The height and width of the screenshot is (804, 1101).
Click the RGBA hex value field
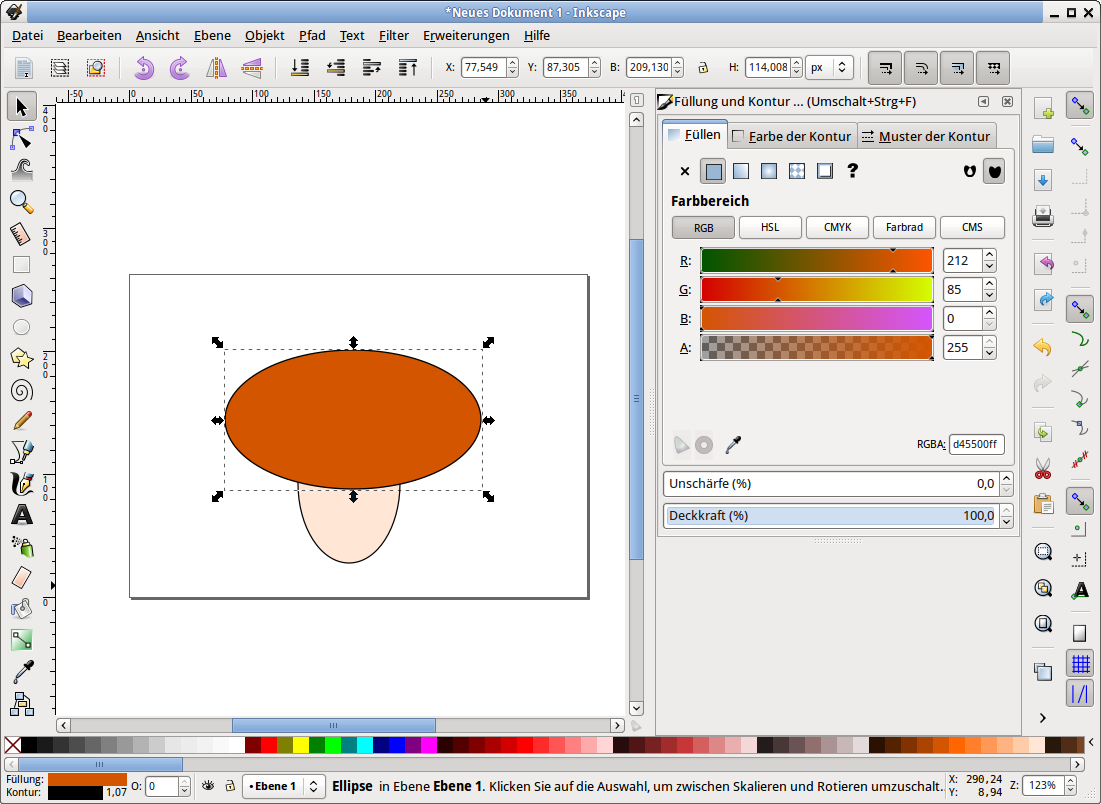[x=975, y=444]
